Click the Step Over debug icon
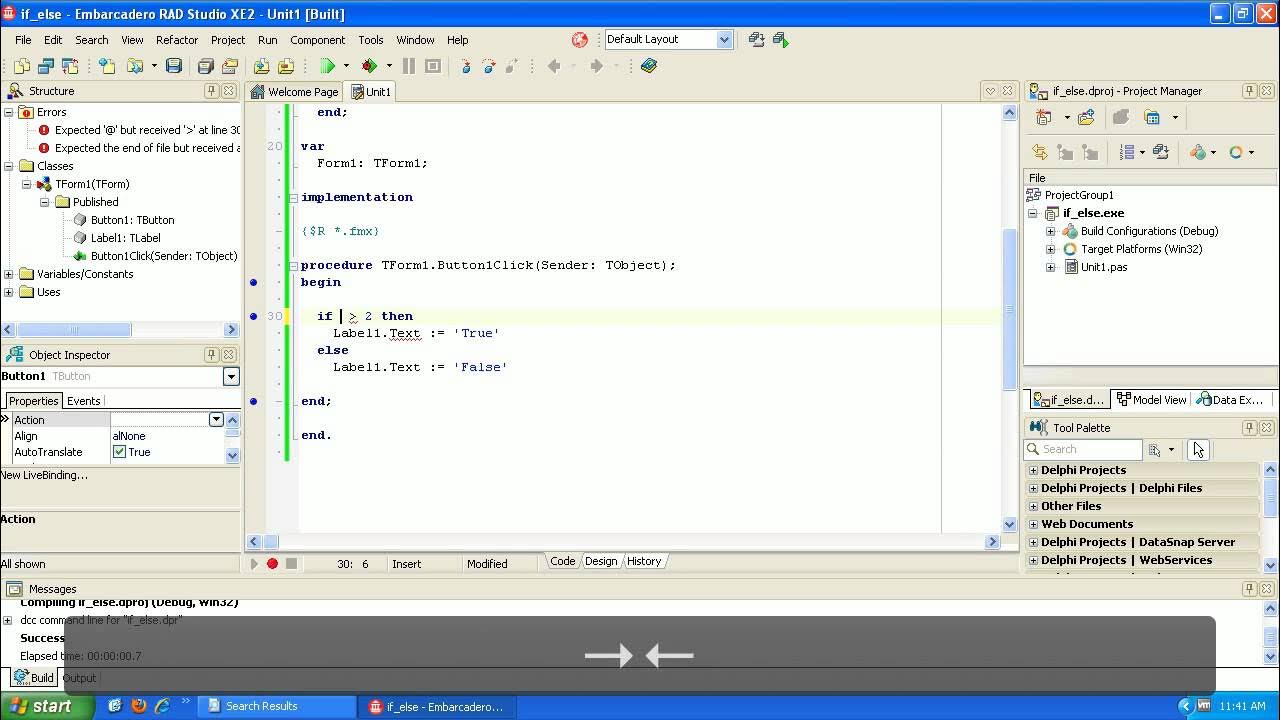The height and width of the screenshot is (720, 1280). pyautogui.click(x=489, y=66)
